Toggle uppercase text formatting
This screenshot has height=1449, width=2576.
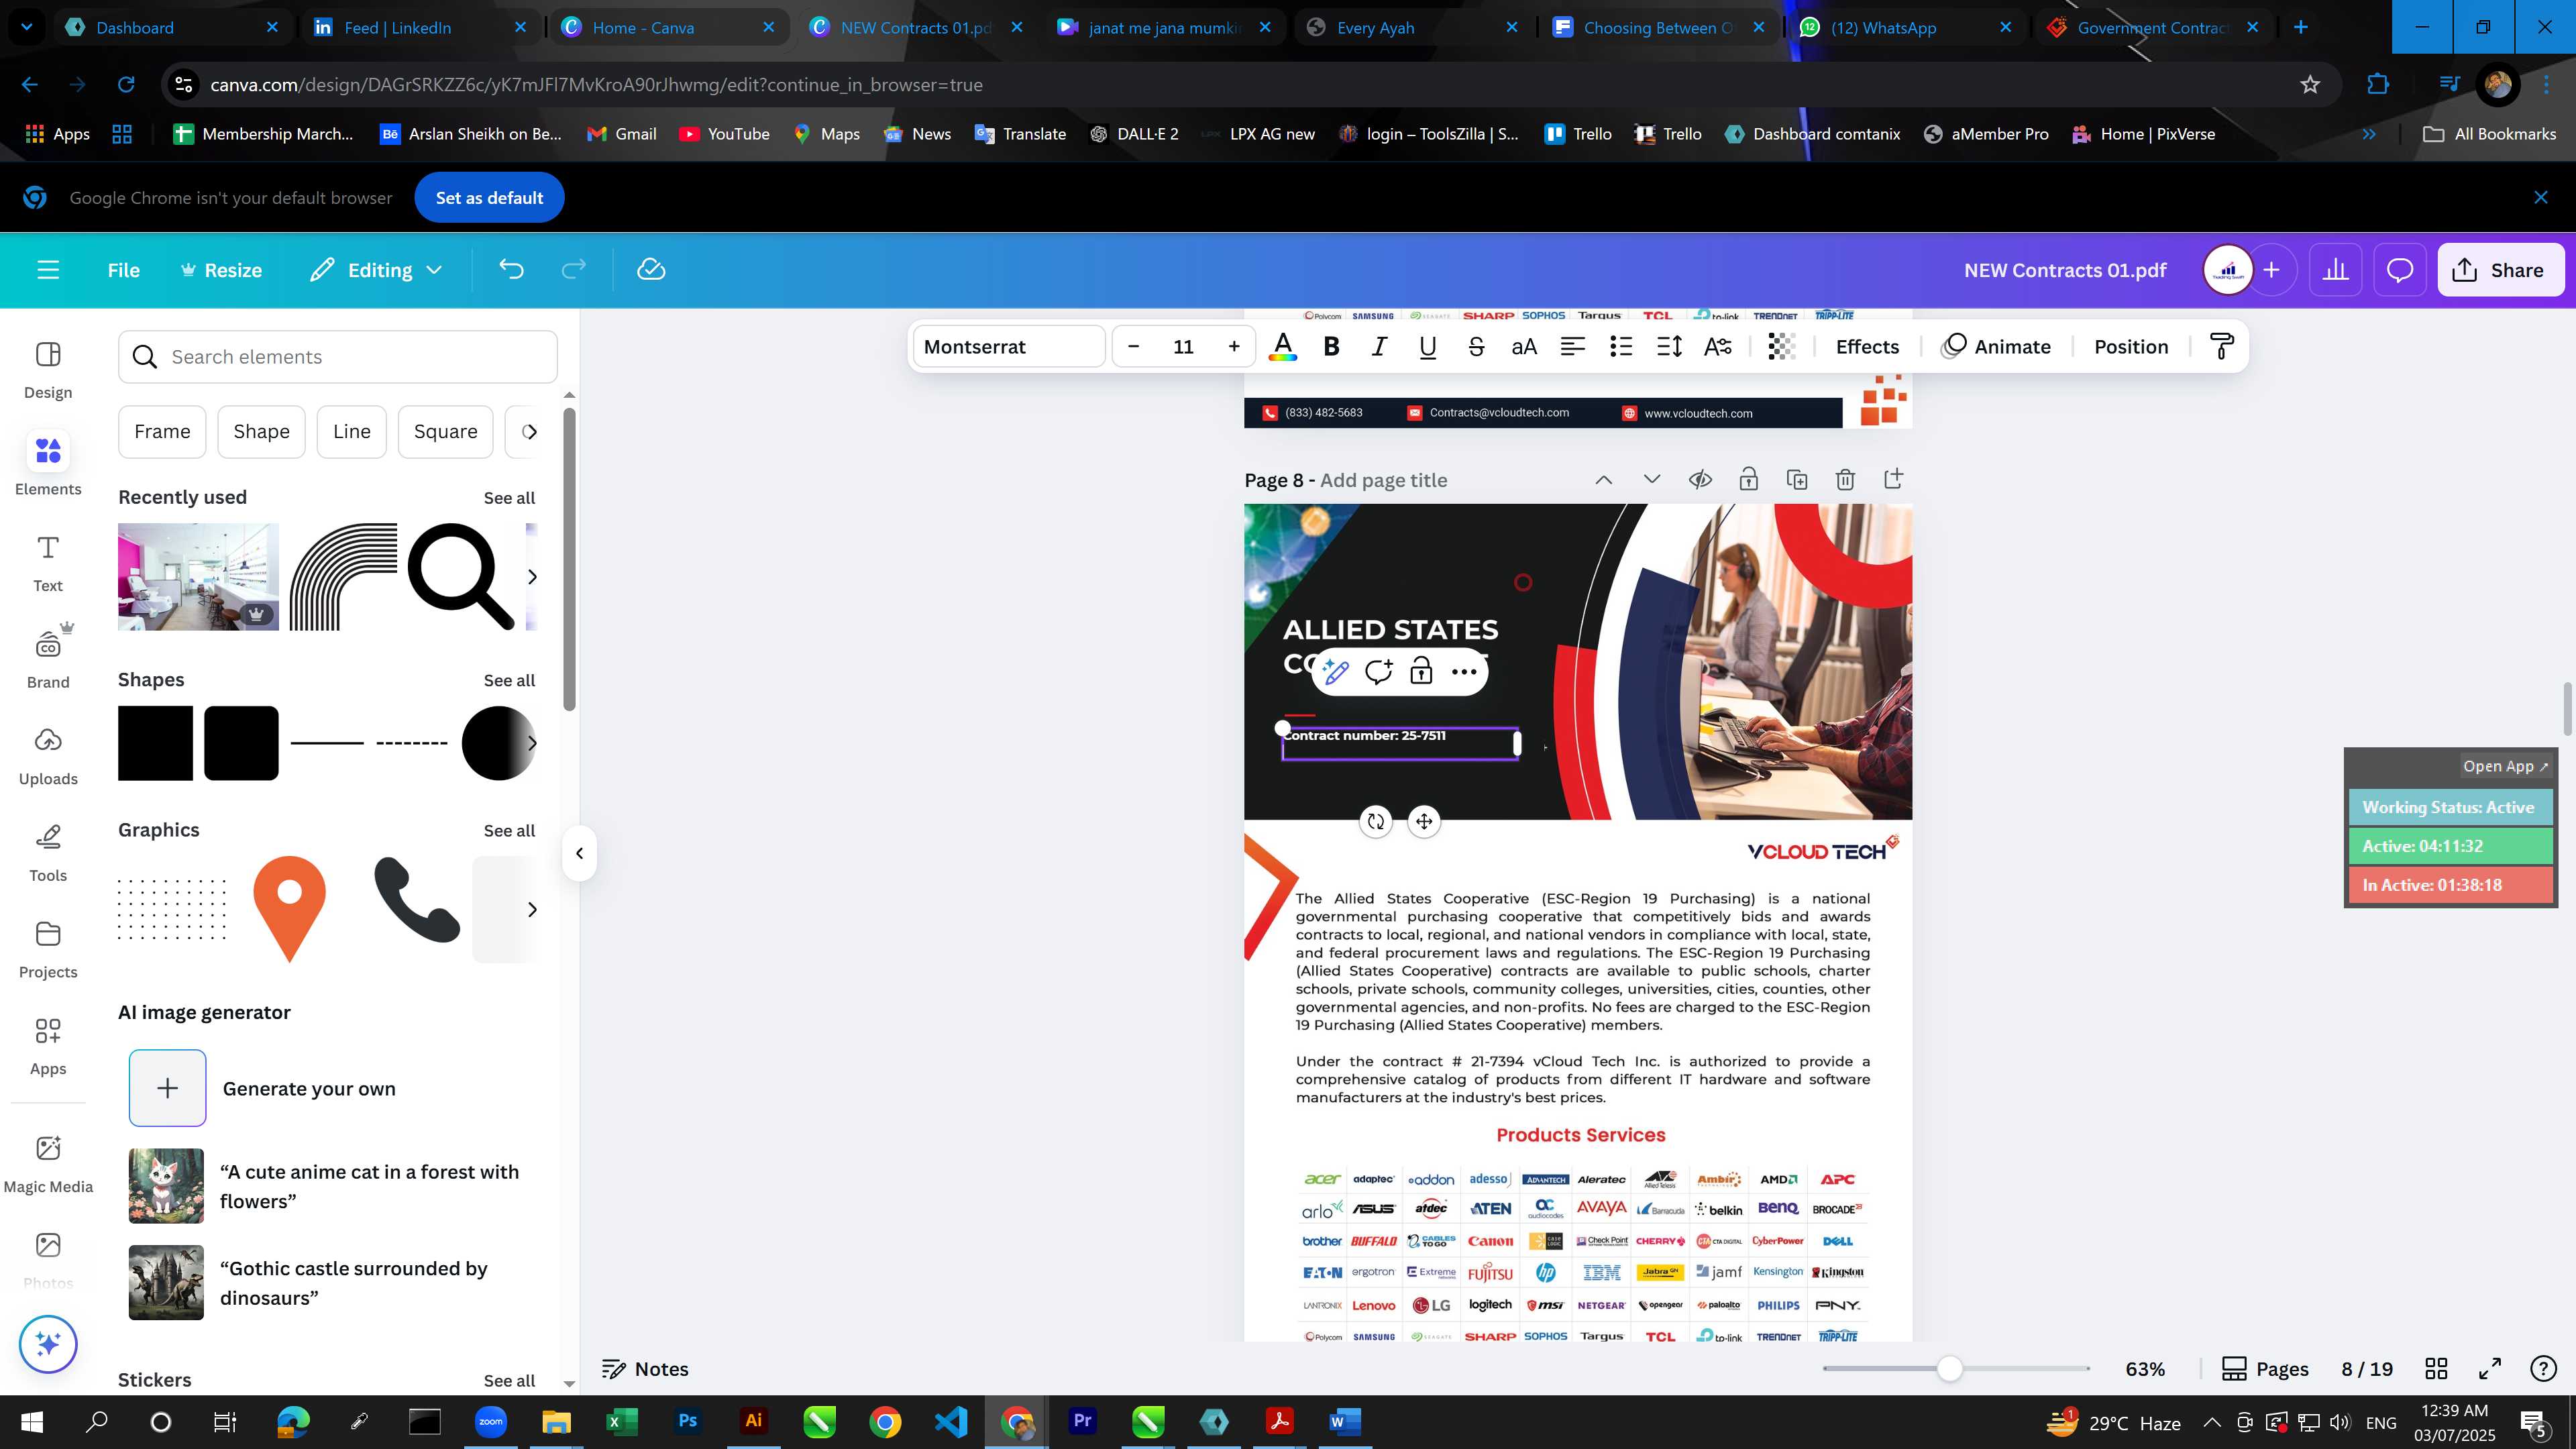click(1524, 347)
